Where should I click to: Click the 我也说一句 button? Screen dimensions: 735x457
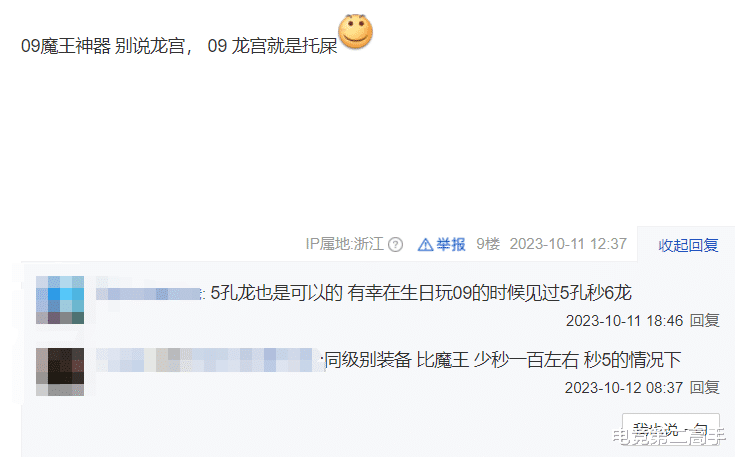(671, 429)
